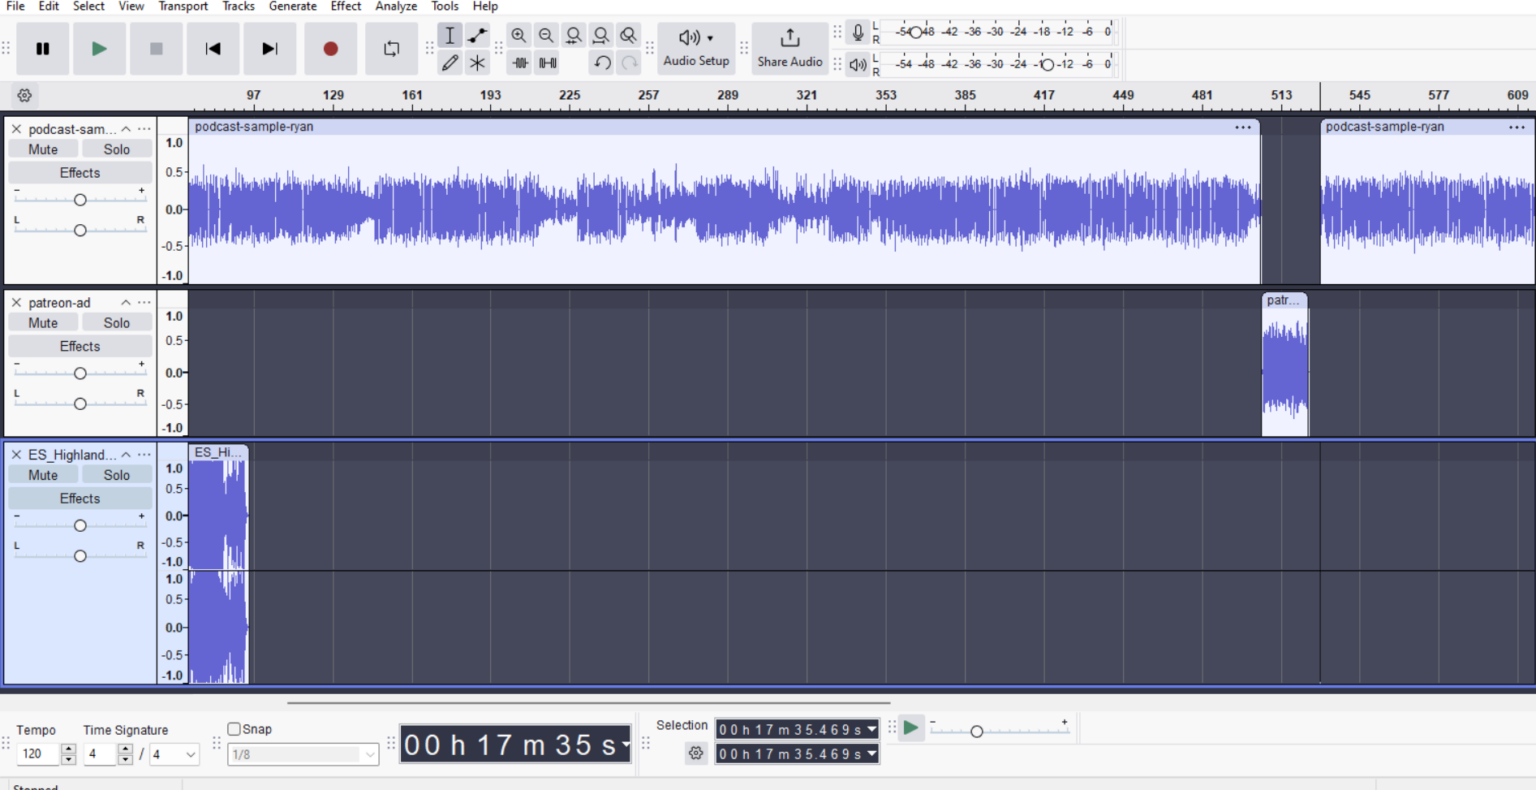Trim audio outside selection
Viewport: 1536px width, 790px height.
point(520,62)
